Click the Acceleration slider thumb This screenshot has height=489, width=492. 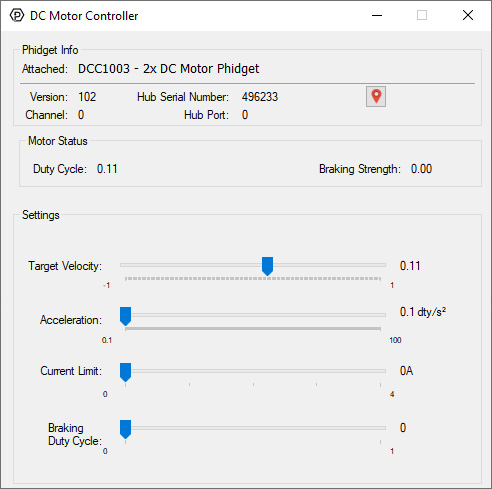126,316
